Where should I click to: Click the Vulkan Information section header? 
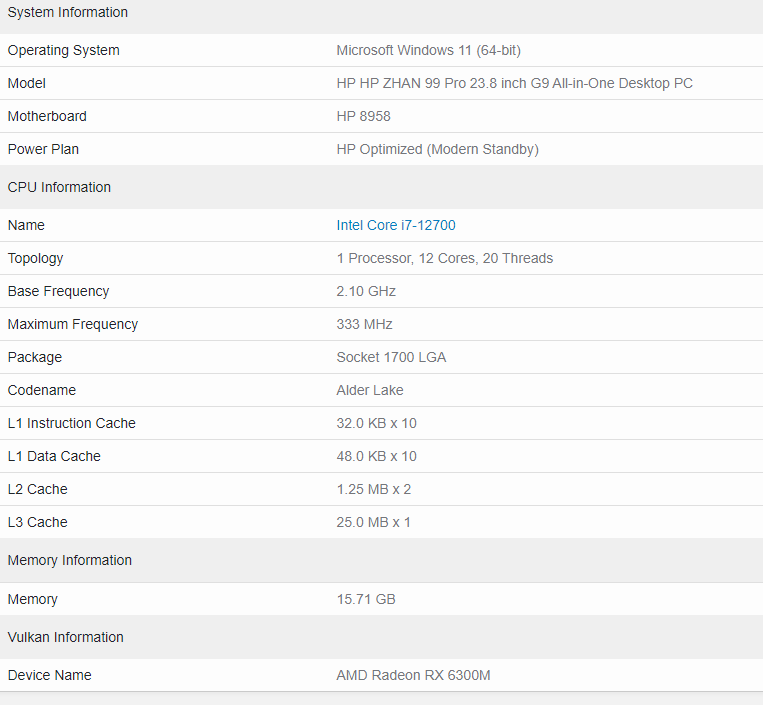pos(66,637)
